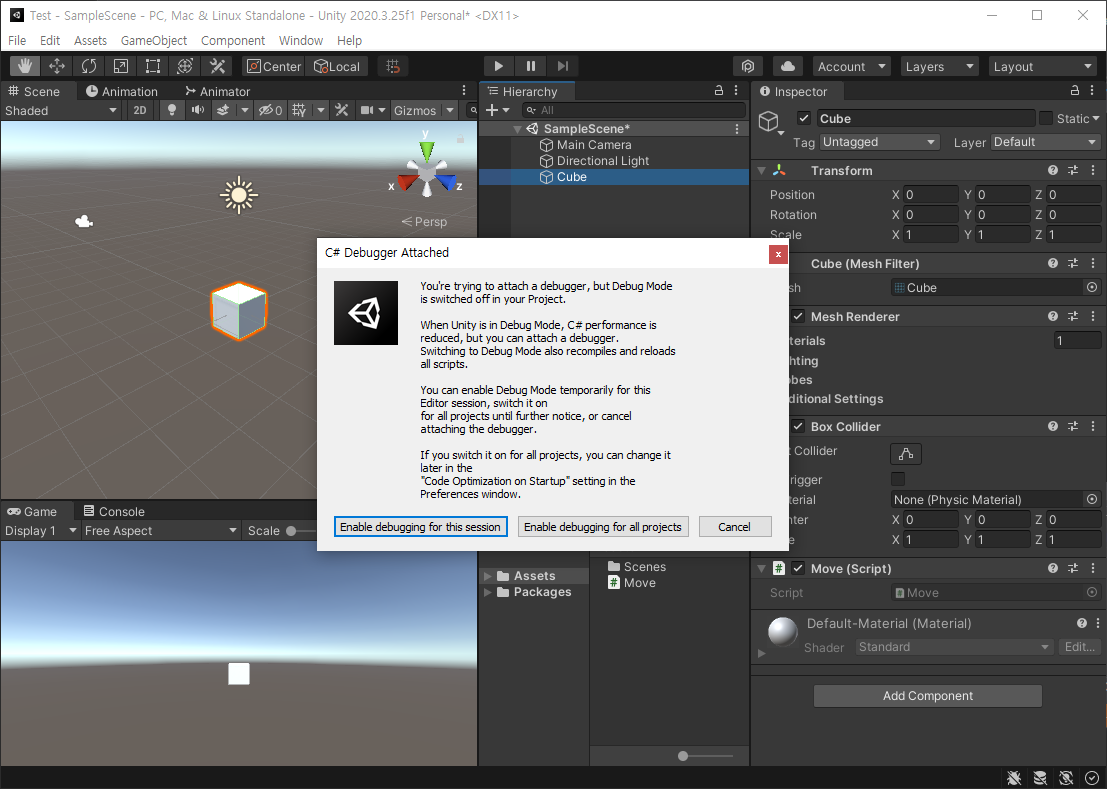Toggle hidden objects visibility icon
1107x789 pixels.
[x=270, y=110]
